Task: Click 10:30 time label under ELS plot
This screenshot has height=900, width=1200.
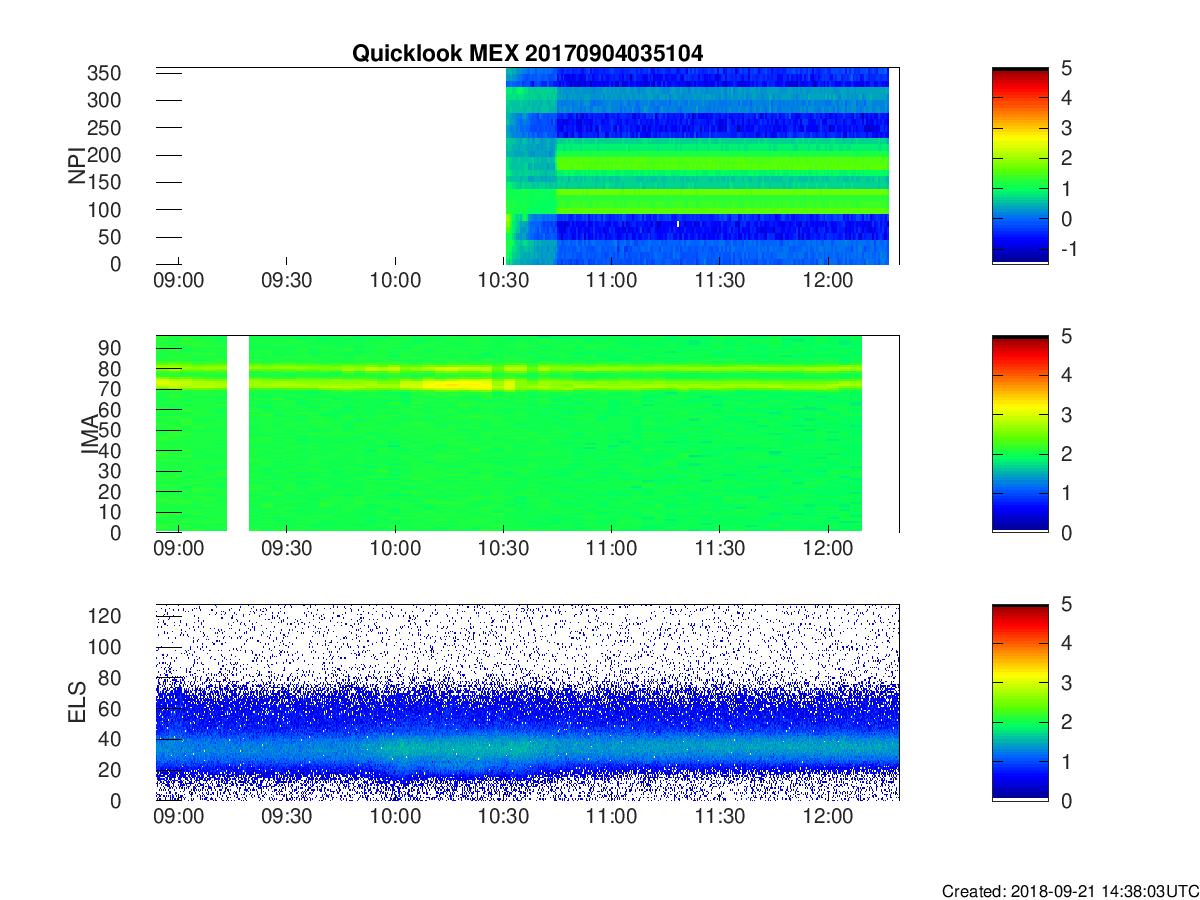Action: coord(504,817)
